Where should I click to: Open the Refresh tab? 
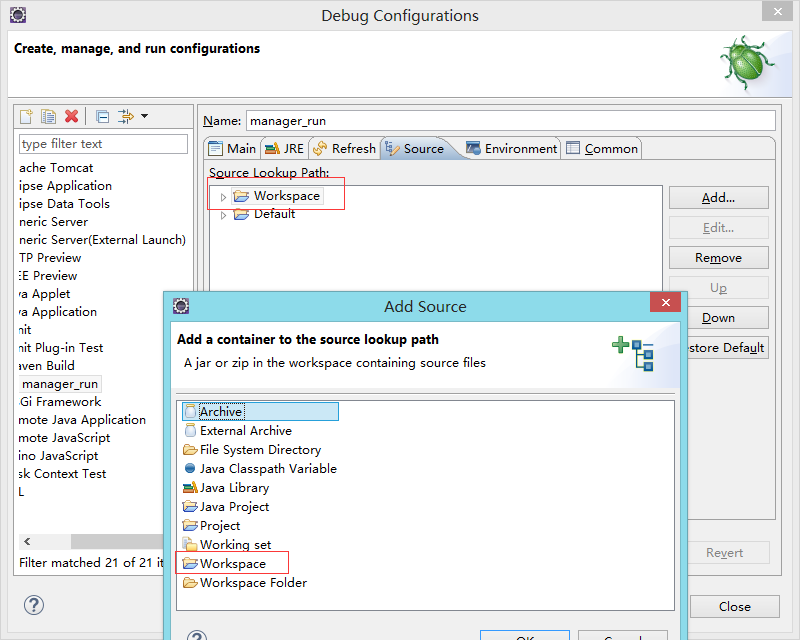point(344,149)
